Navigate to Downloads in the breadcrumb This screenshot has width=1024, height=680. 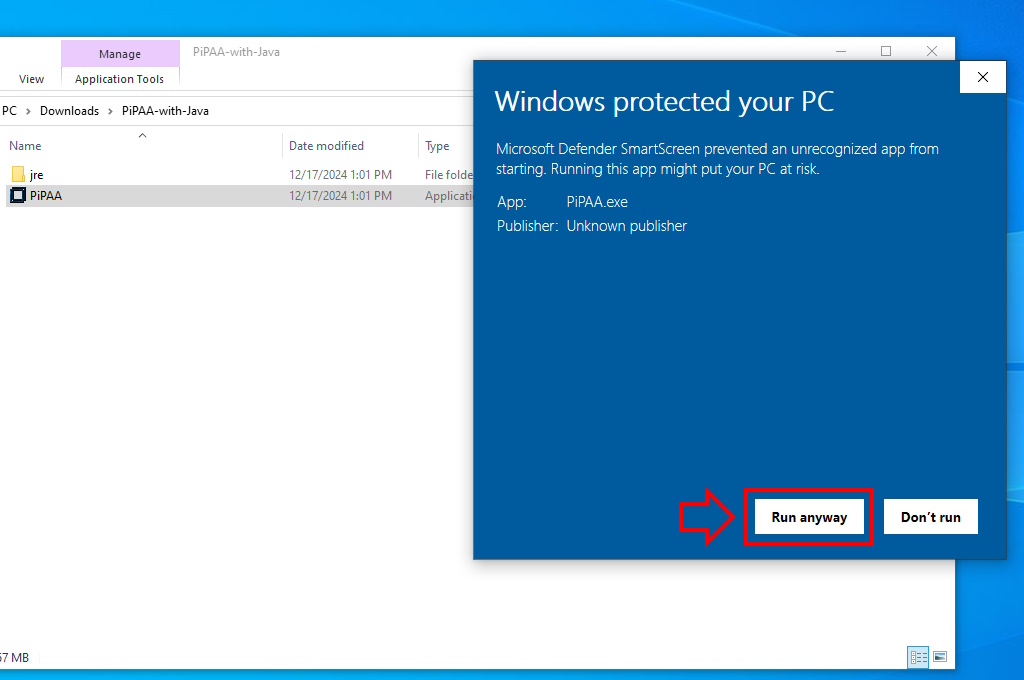click(x=69, y=111)
